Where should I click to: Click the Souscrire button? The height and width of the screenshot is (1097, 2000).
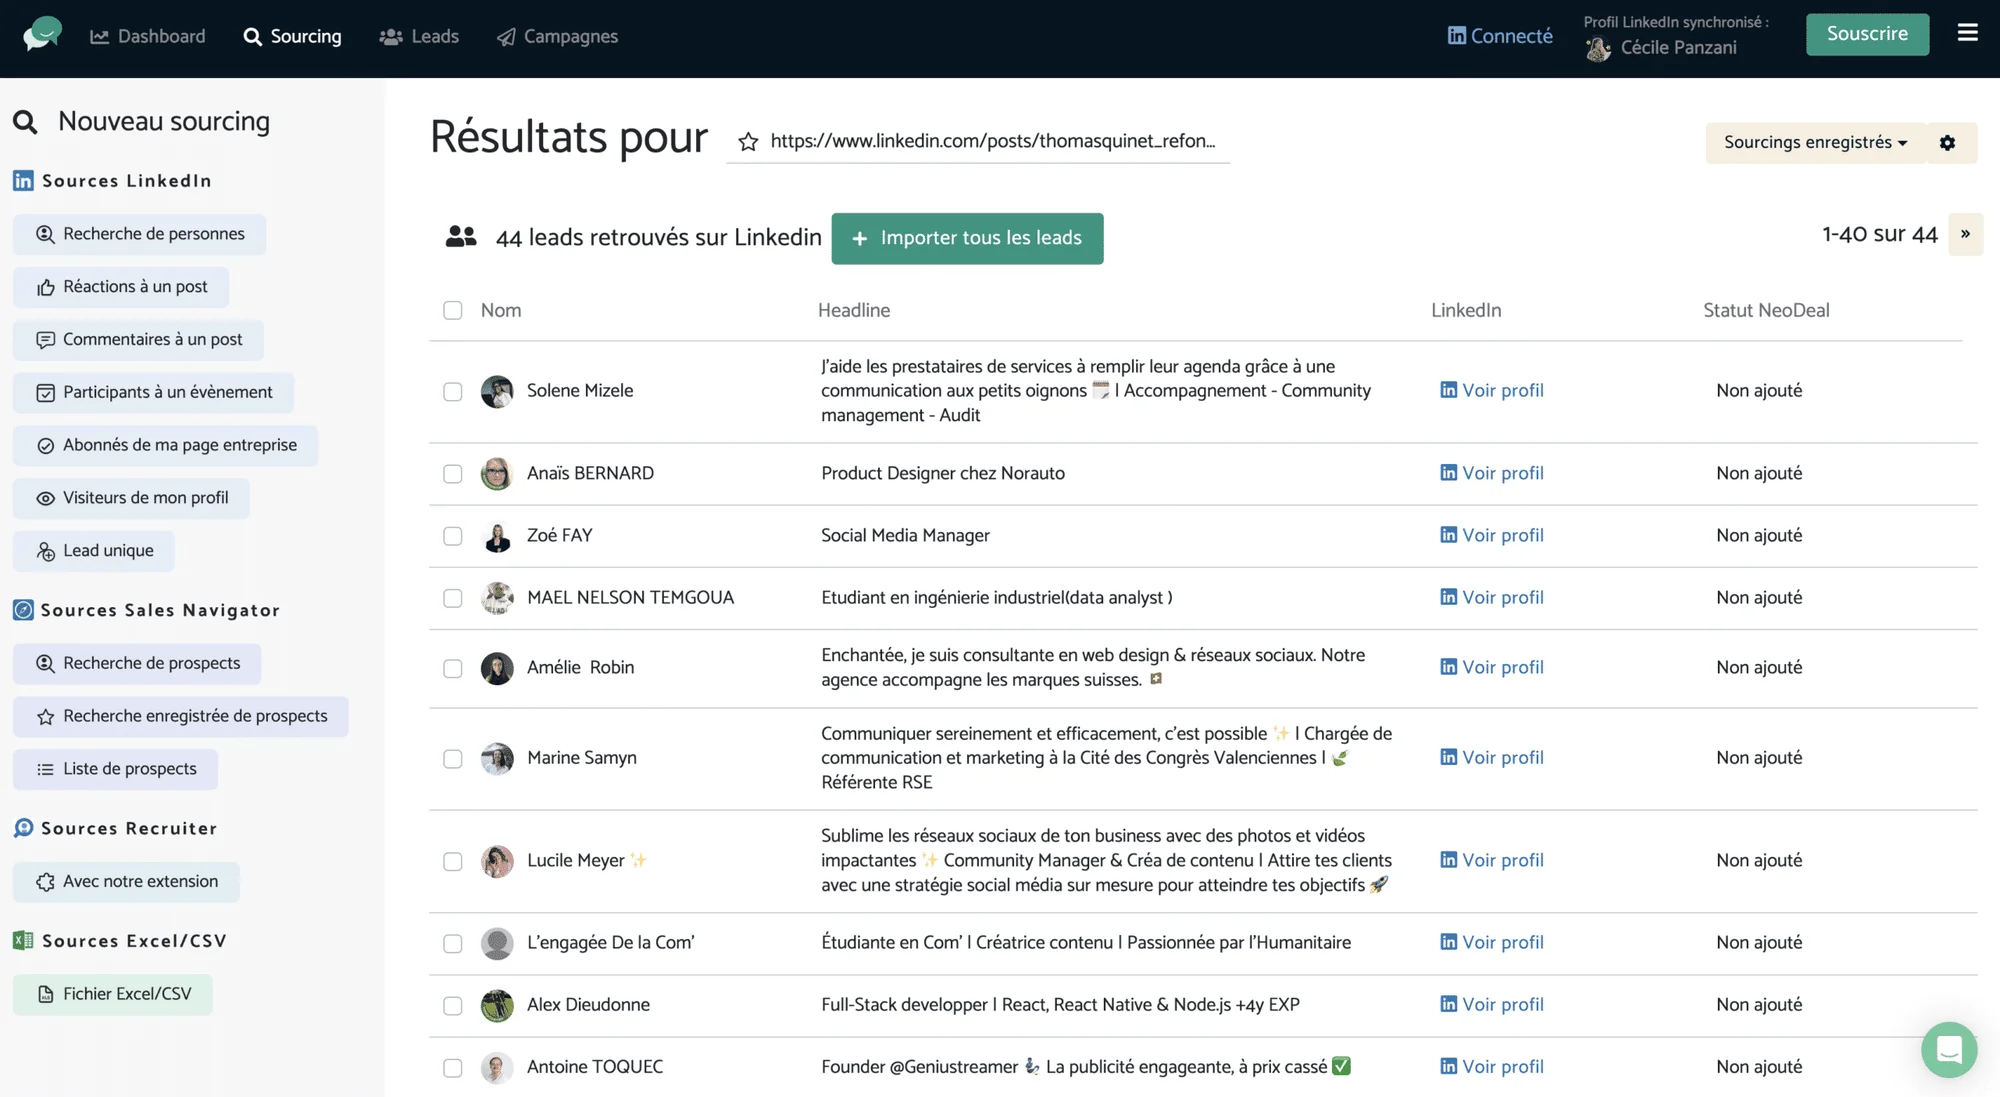pyautogui.click(x=1867, y=34)
